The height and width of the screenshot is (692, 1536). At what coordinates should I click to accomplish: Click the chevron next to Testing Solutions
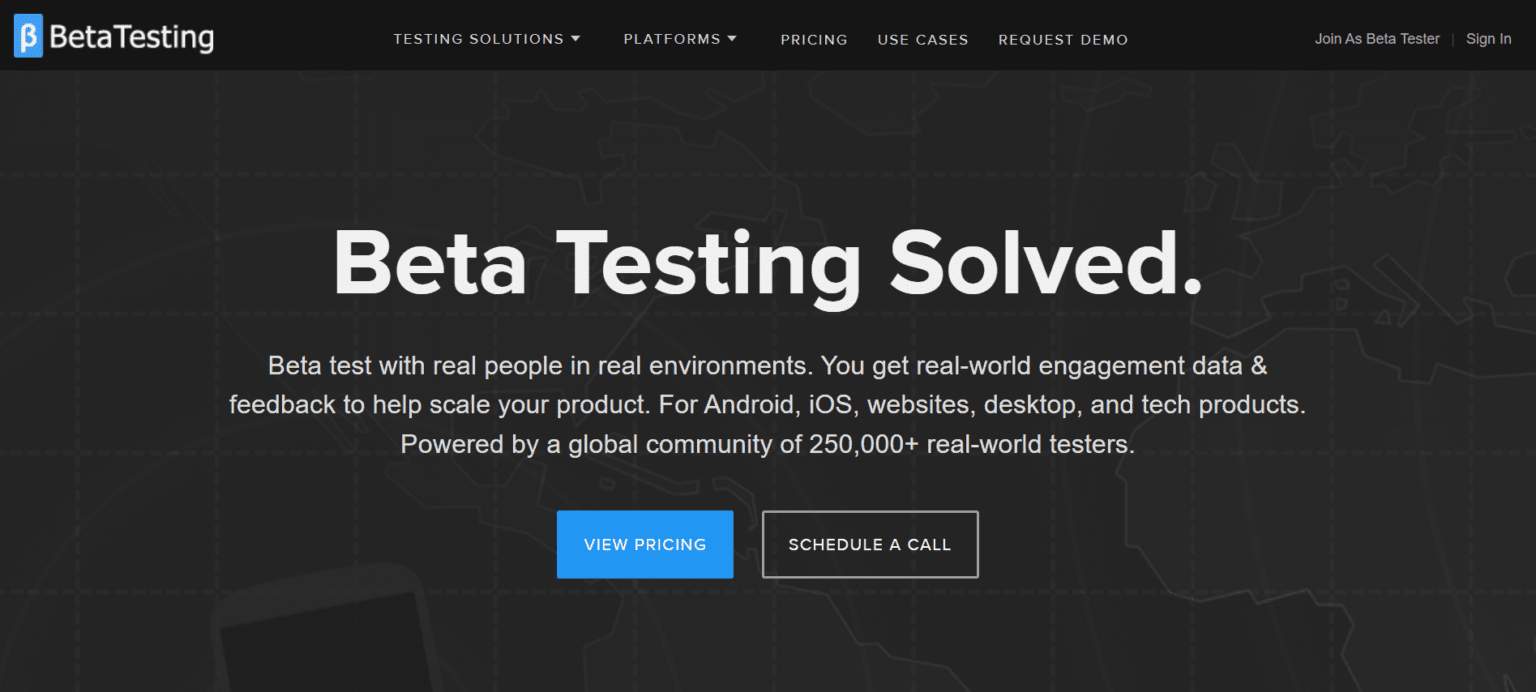pyautogui.click(x=576, y=39)
